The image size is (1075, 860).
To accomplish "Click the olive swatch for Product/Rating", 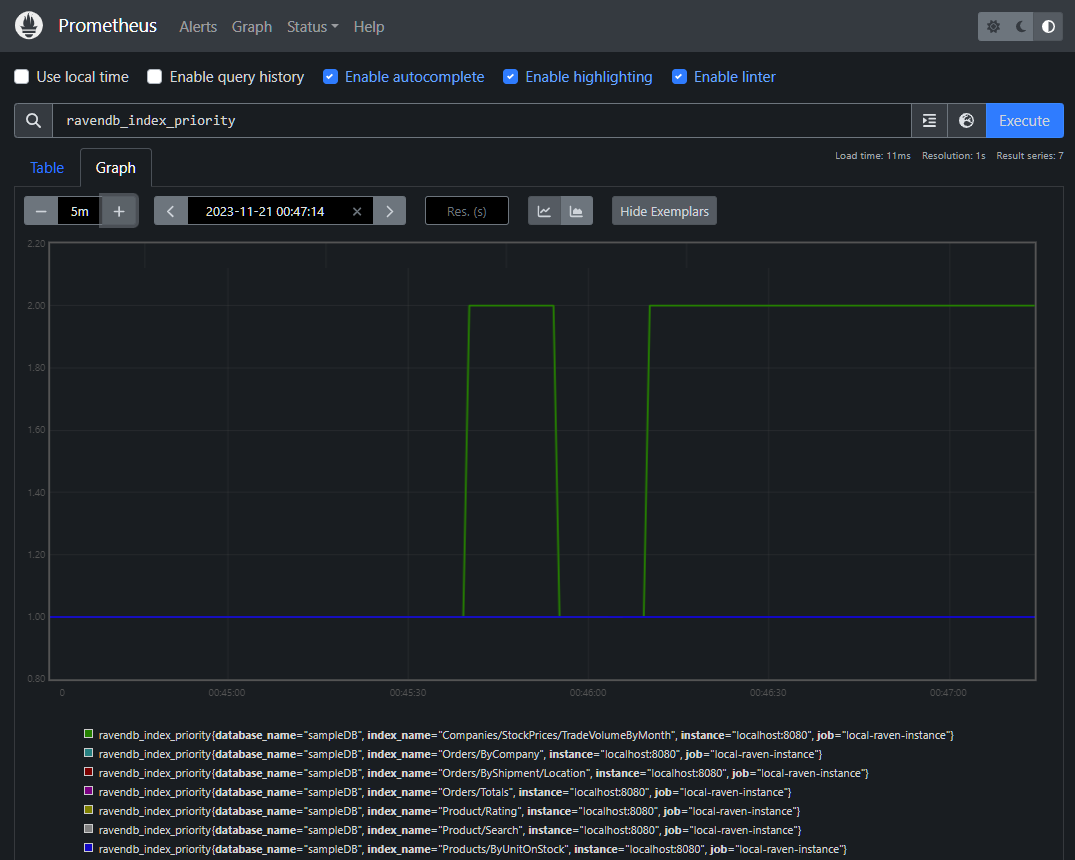I will pos(88,810).
